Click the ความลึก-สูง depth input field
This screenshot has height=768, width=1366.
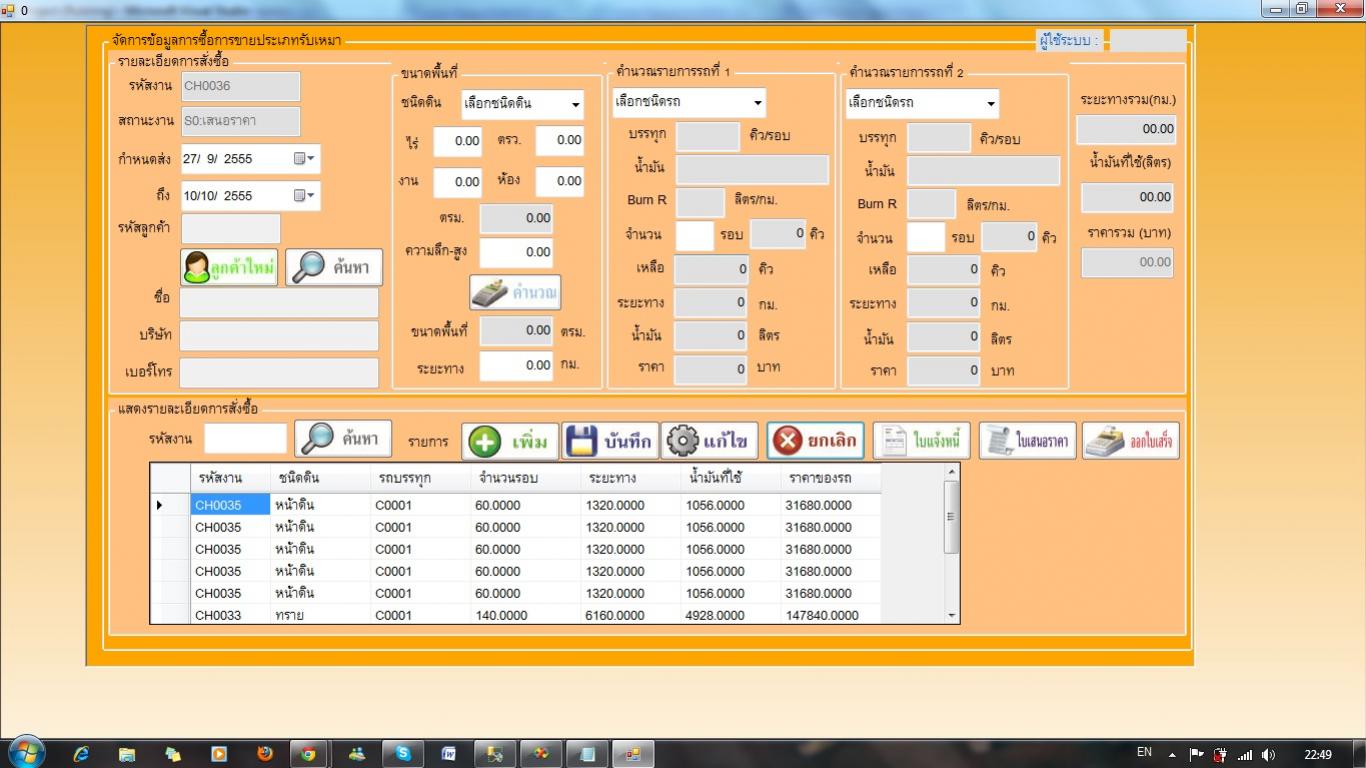tap(516, 252)
